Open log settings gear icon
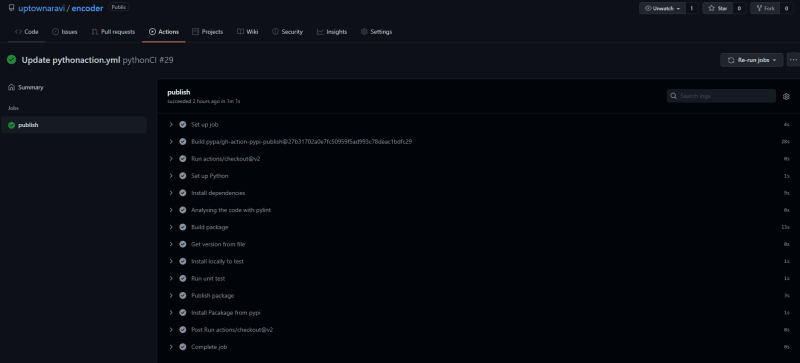The width and height of the screenshot is (800, 363). pos(786,96)
